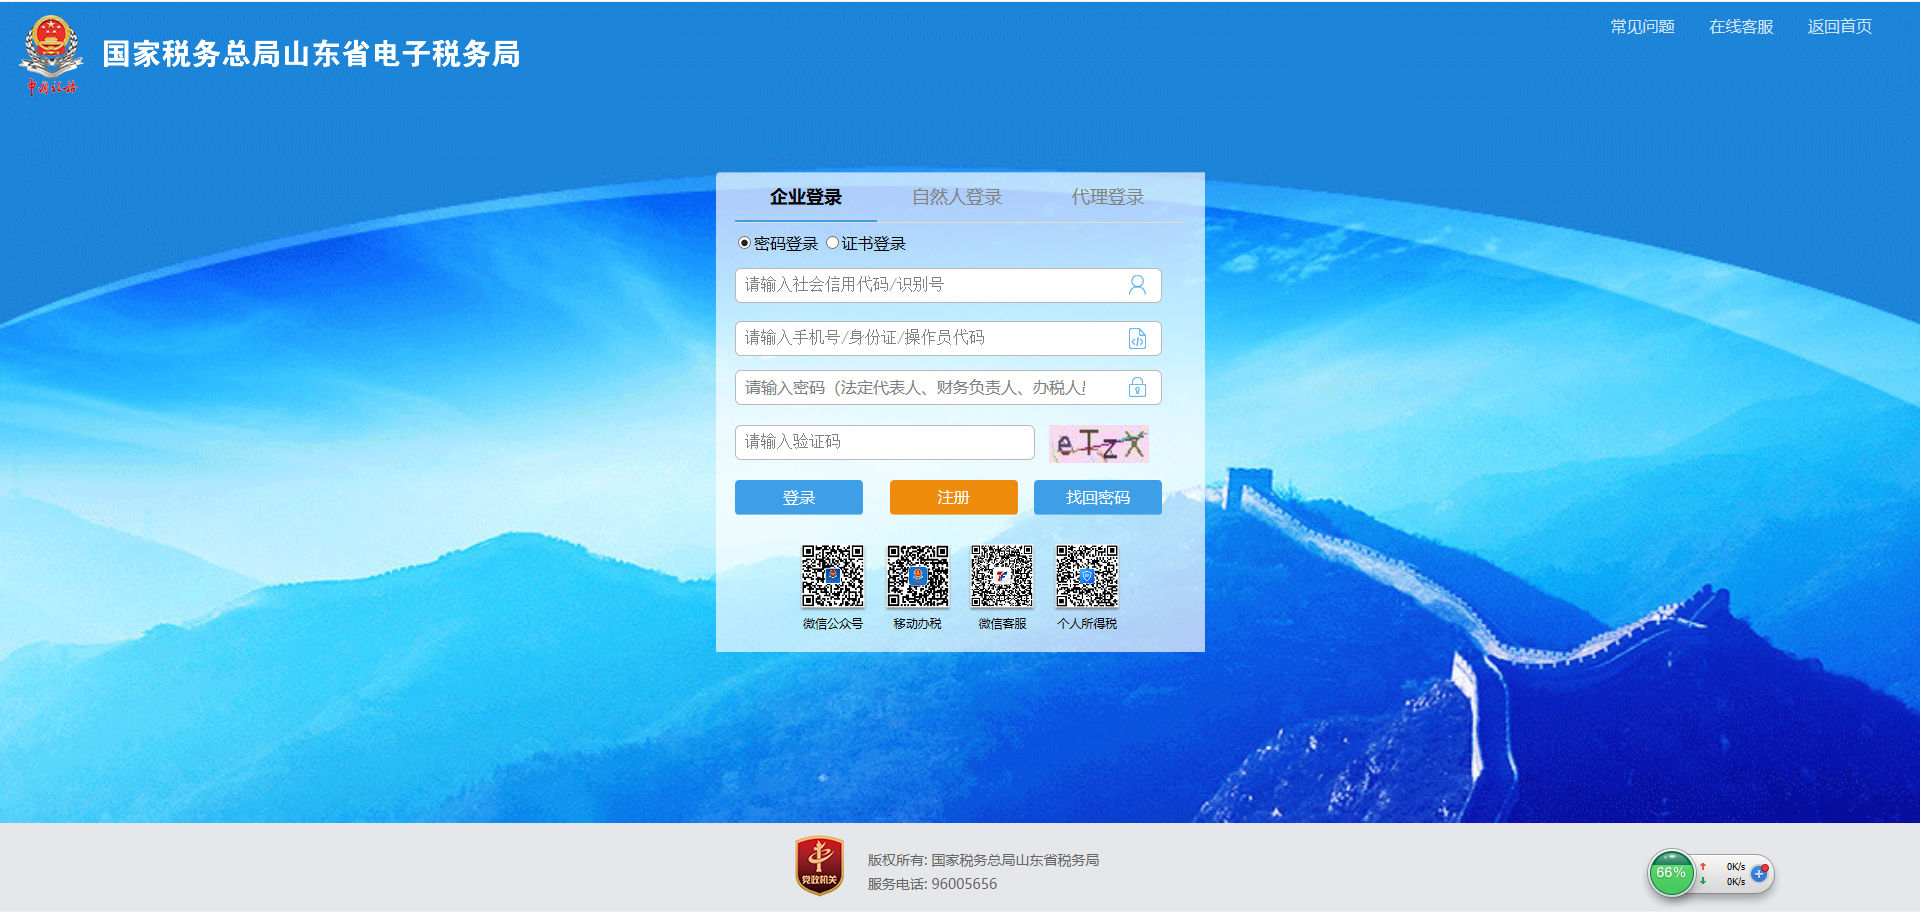Click the 找回密码 button
The height and width of the screenshot is (913, 1920).
pyautogui.click(x=1098, y=497)
